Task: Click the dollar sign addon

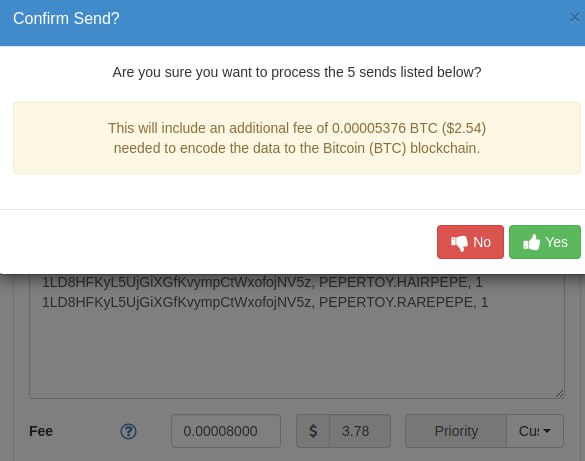Action: 313,431
